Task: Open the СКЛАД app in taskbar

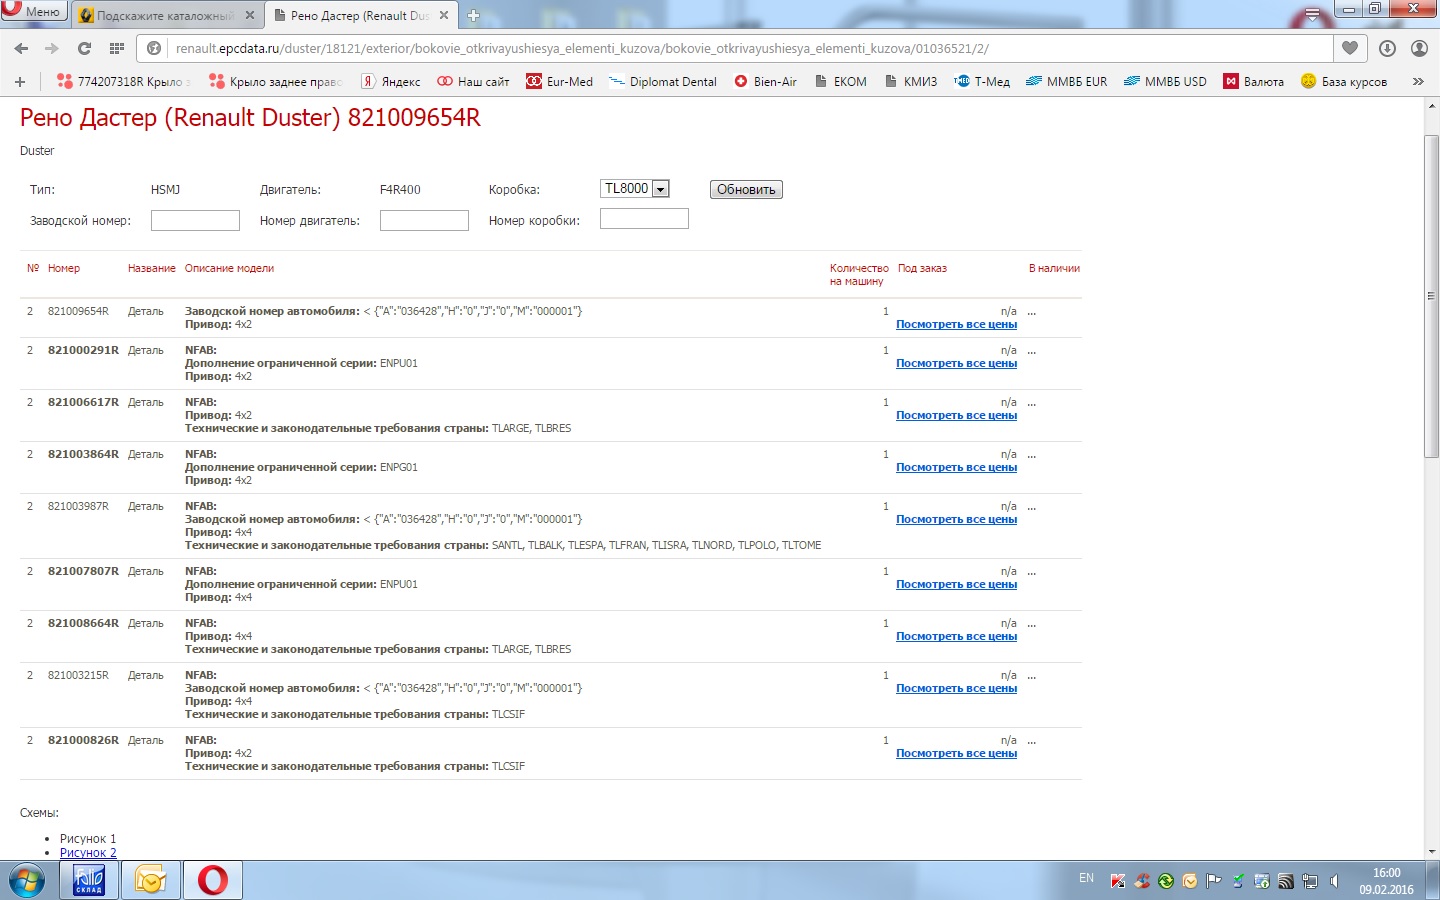Action: (x=89, y=880)
